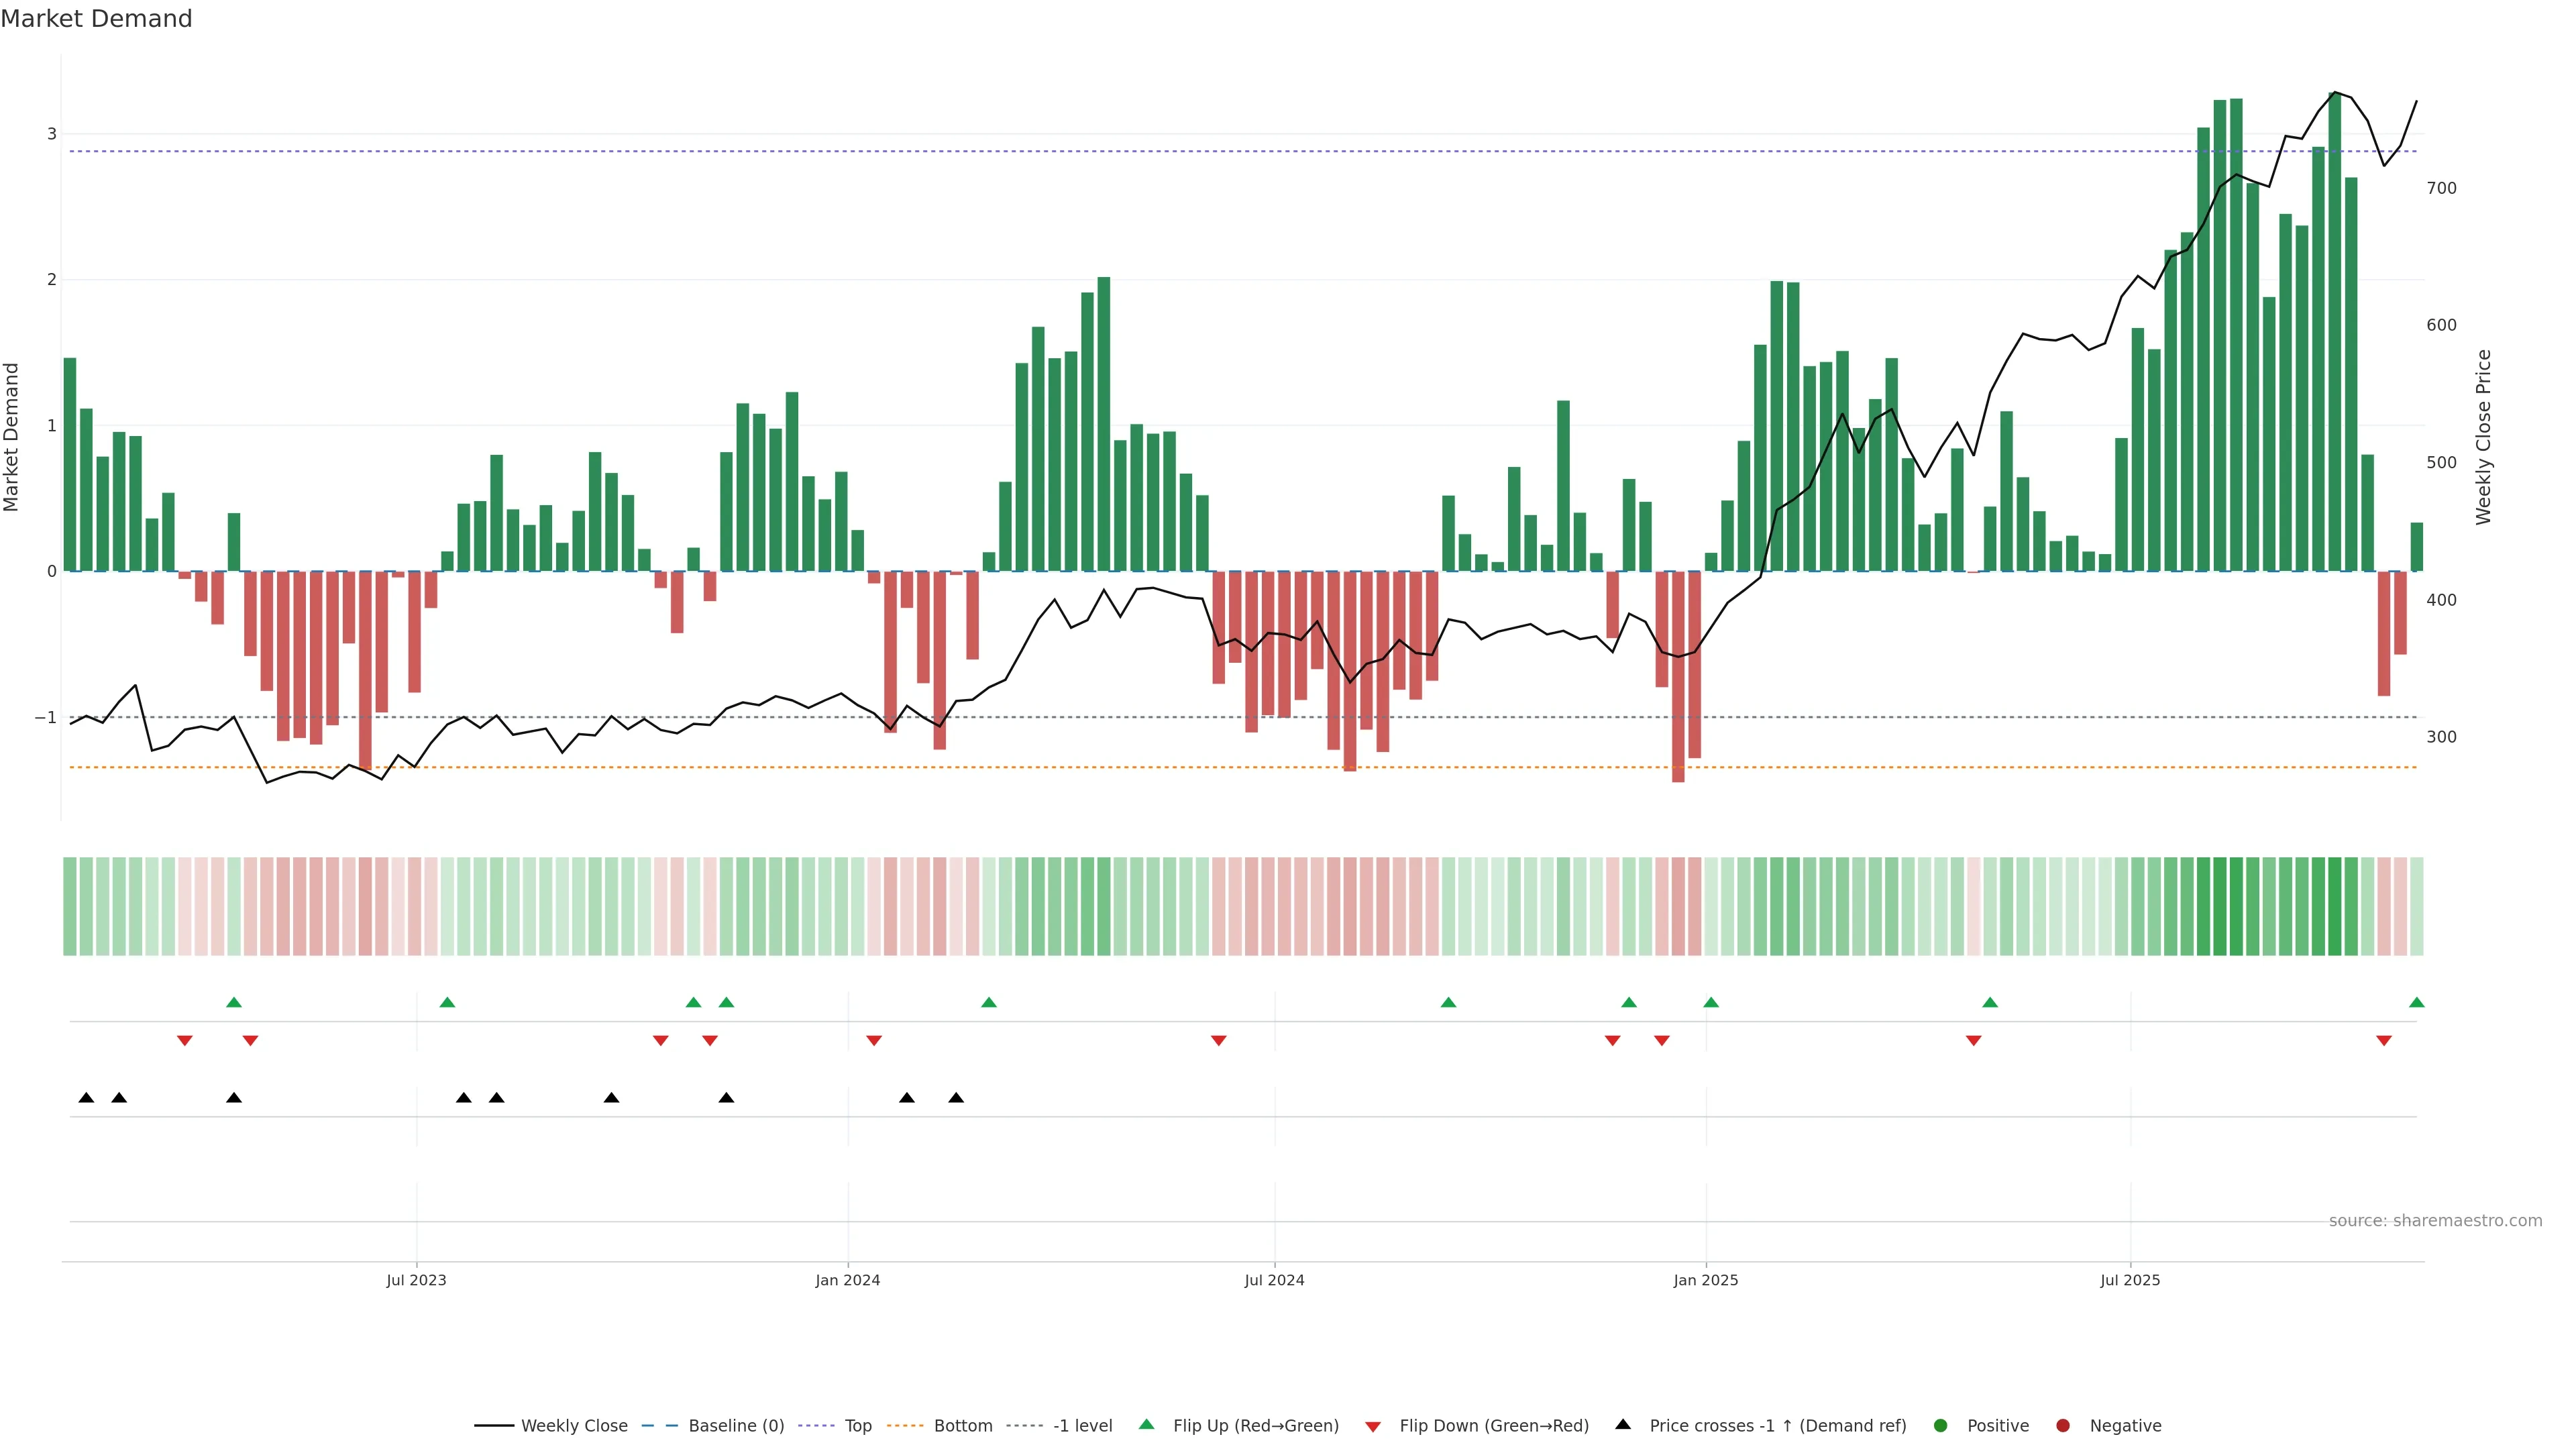This screenshot has width=2576, height=1449.
Task: Toggle the Top dotted line legend entry
Action: (857, 1425)
